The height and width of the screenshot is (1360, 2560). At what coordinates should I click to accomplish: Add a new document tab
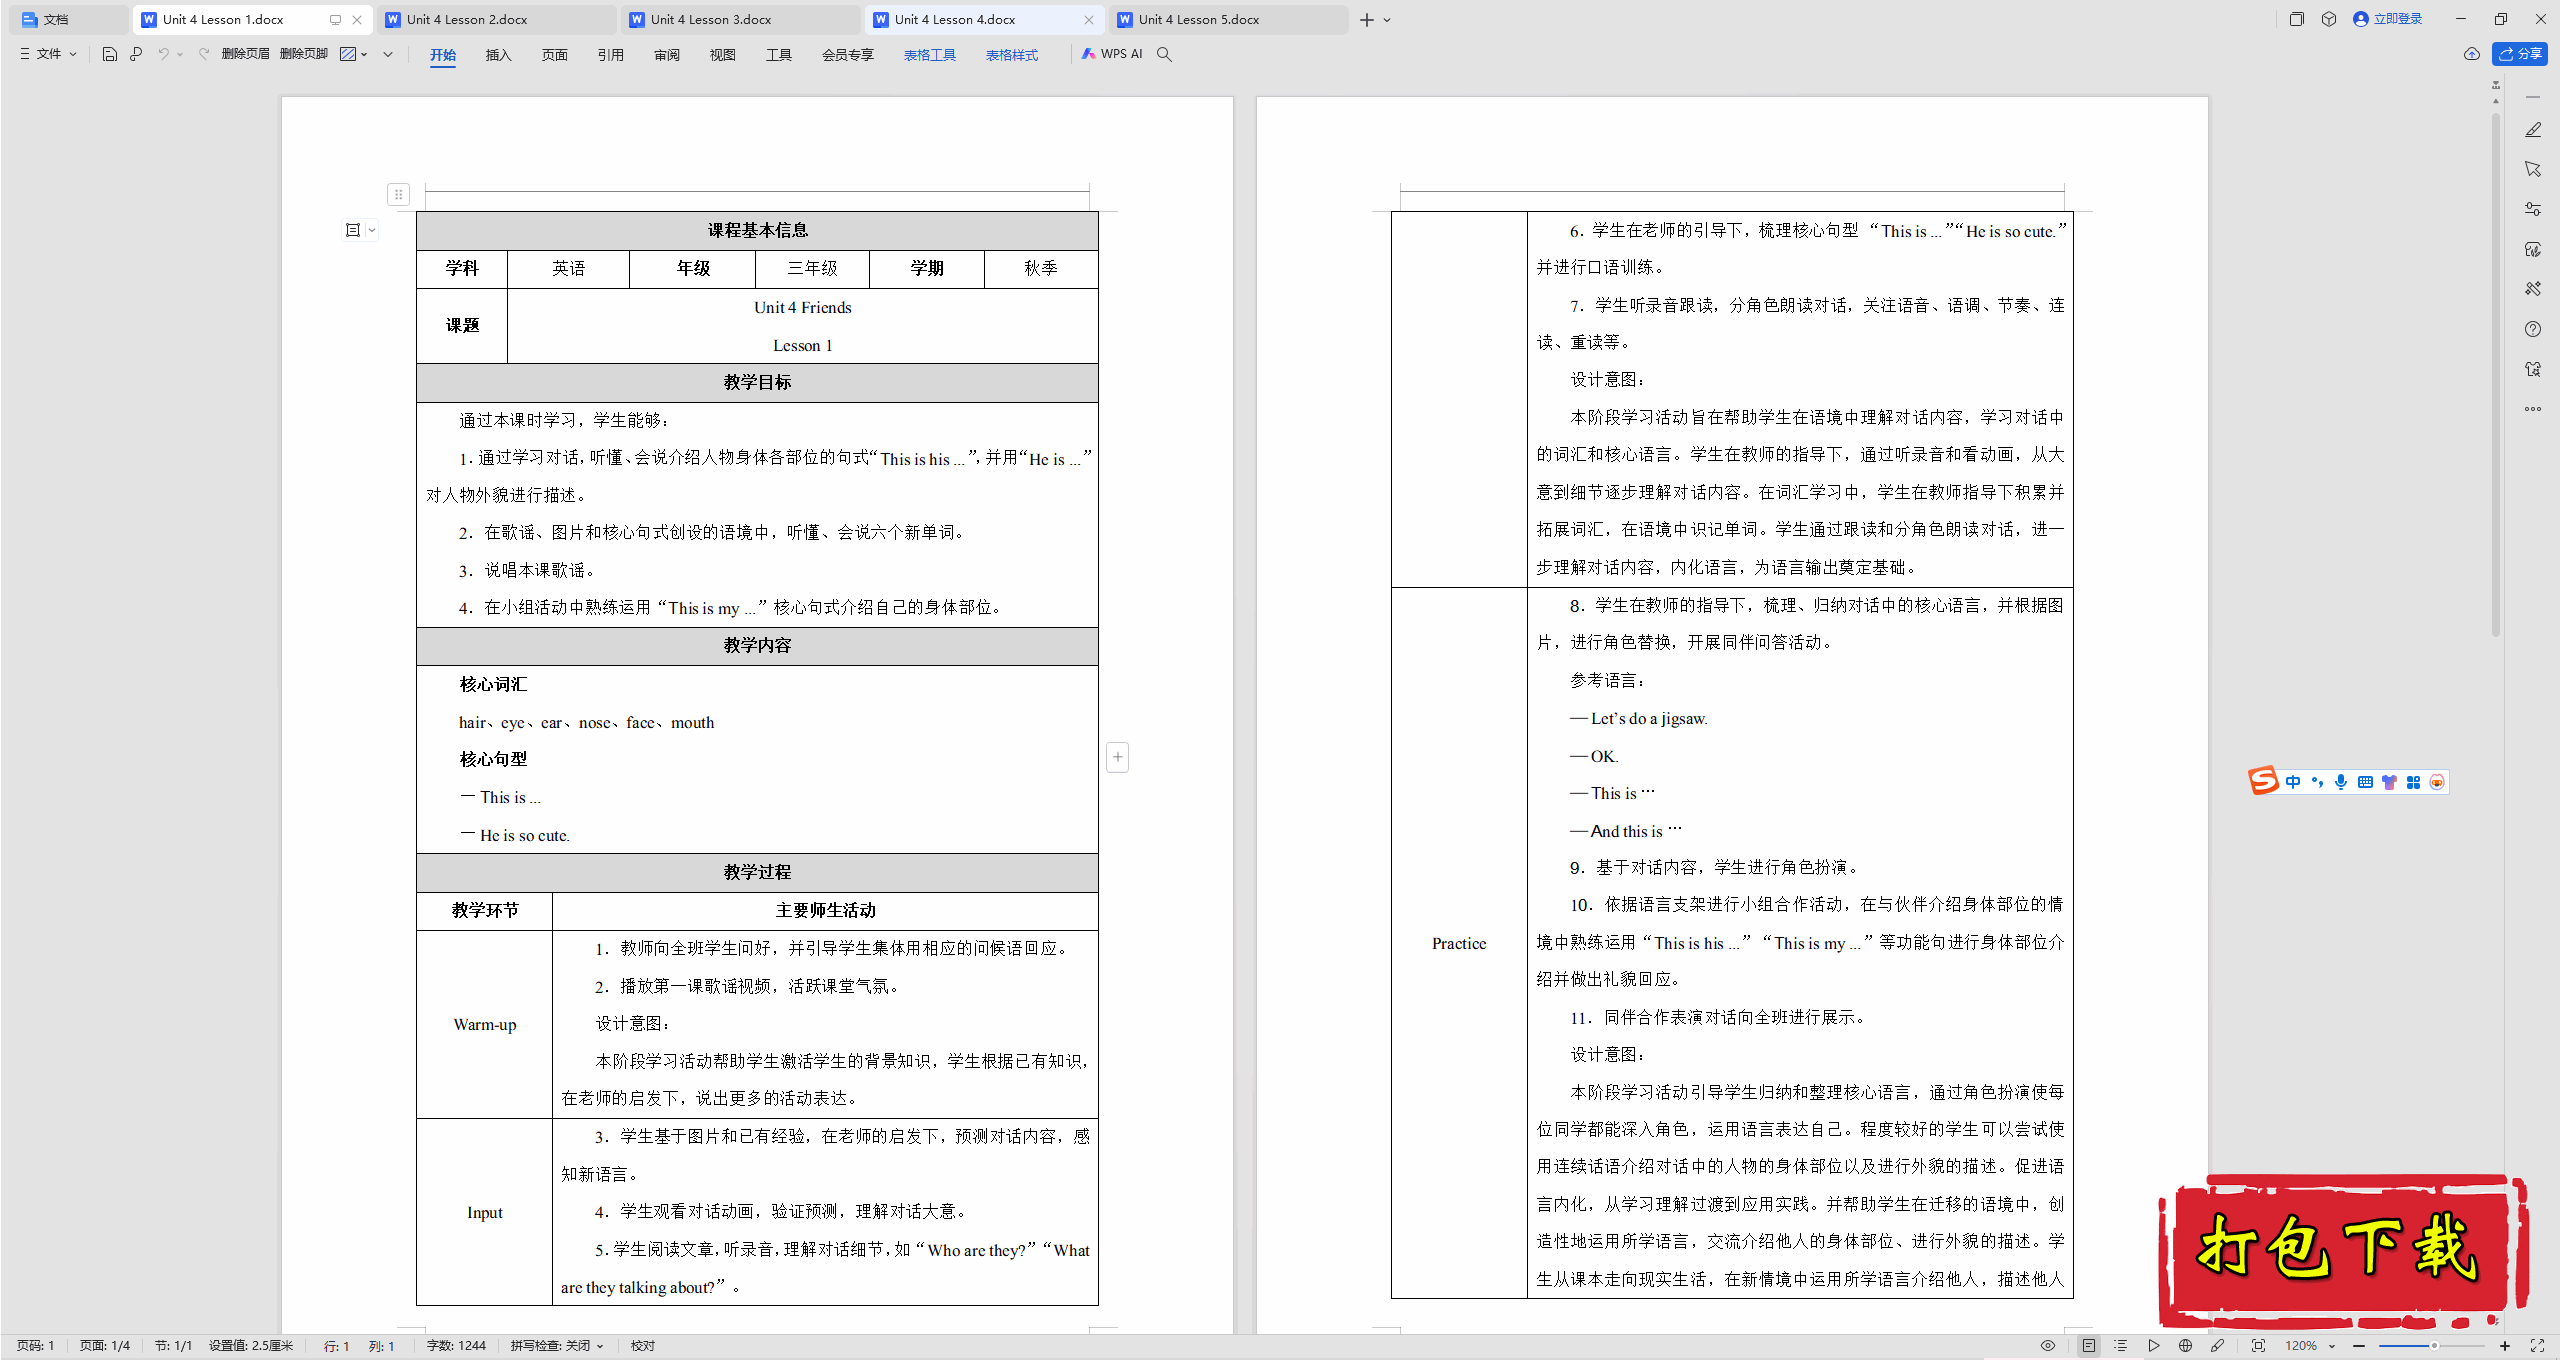pyautogui.click(x=1366, y=19)
